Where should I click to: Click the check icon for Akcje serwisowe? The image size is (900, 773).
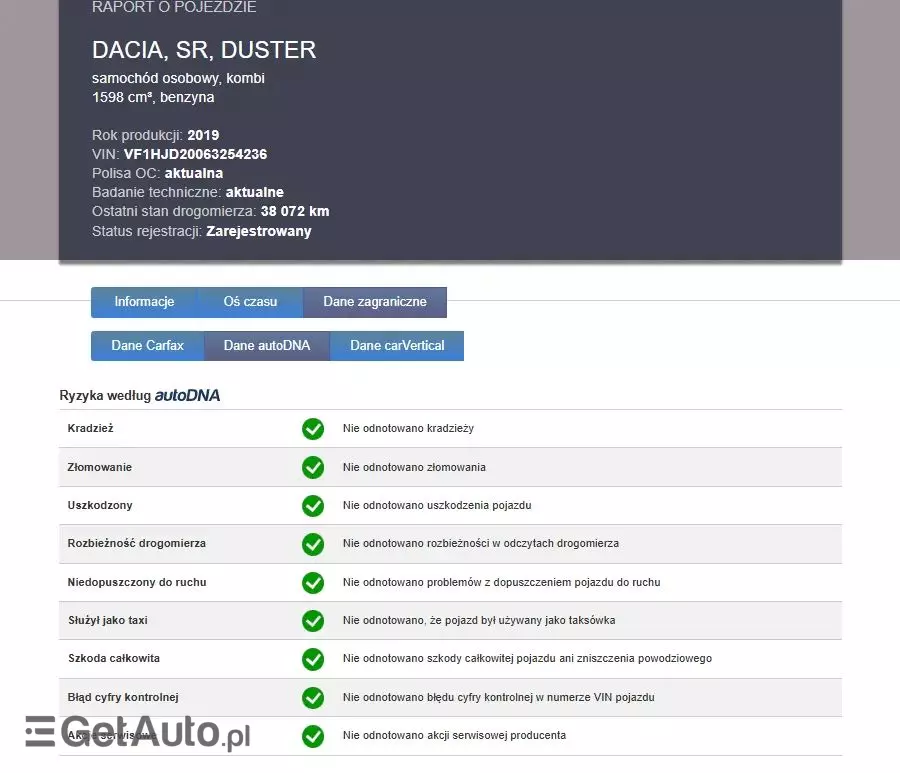pyautogui.click(x=313, y=735)
